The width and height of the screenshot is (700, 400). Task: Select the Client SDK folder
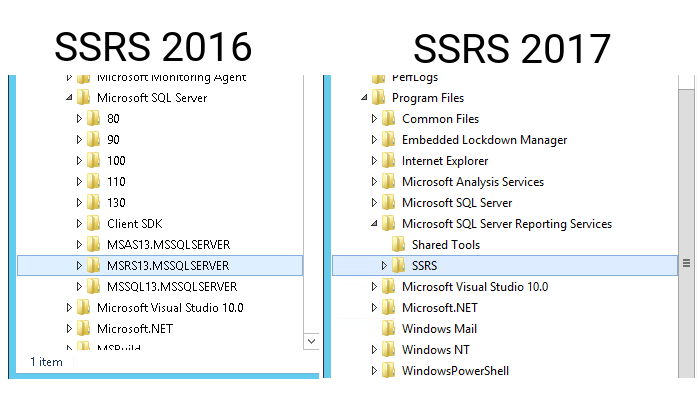[x=134, y=224]
